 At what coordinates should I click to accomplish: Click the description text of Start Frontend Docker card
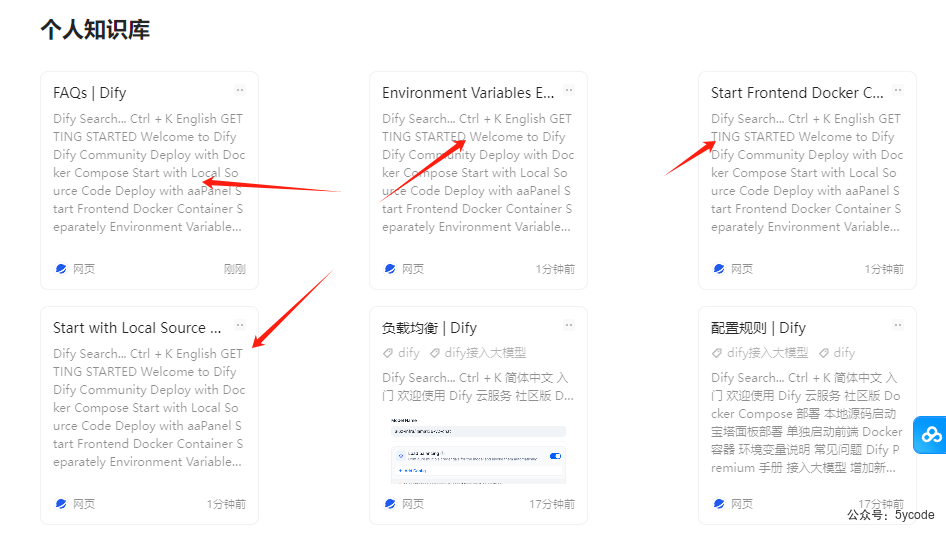click(807, 173)
